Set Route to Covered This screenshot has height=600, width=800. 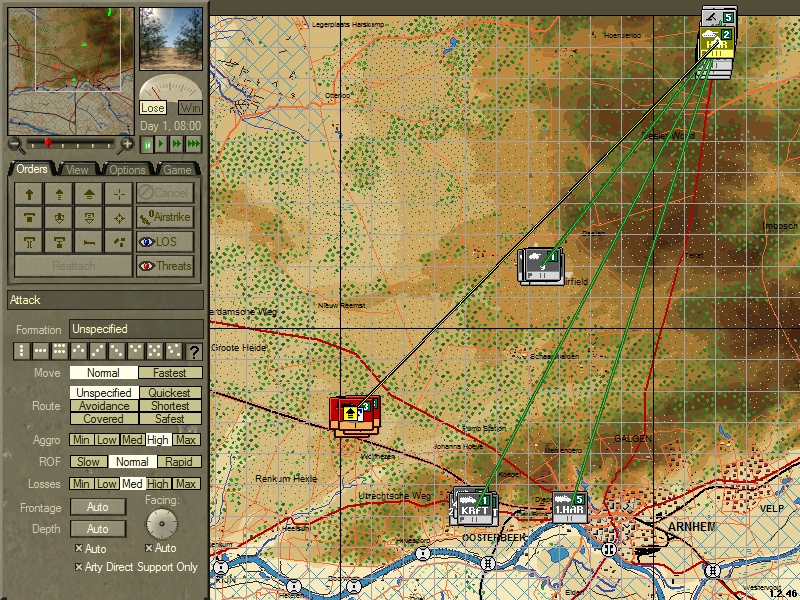(x=104, y=419)
